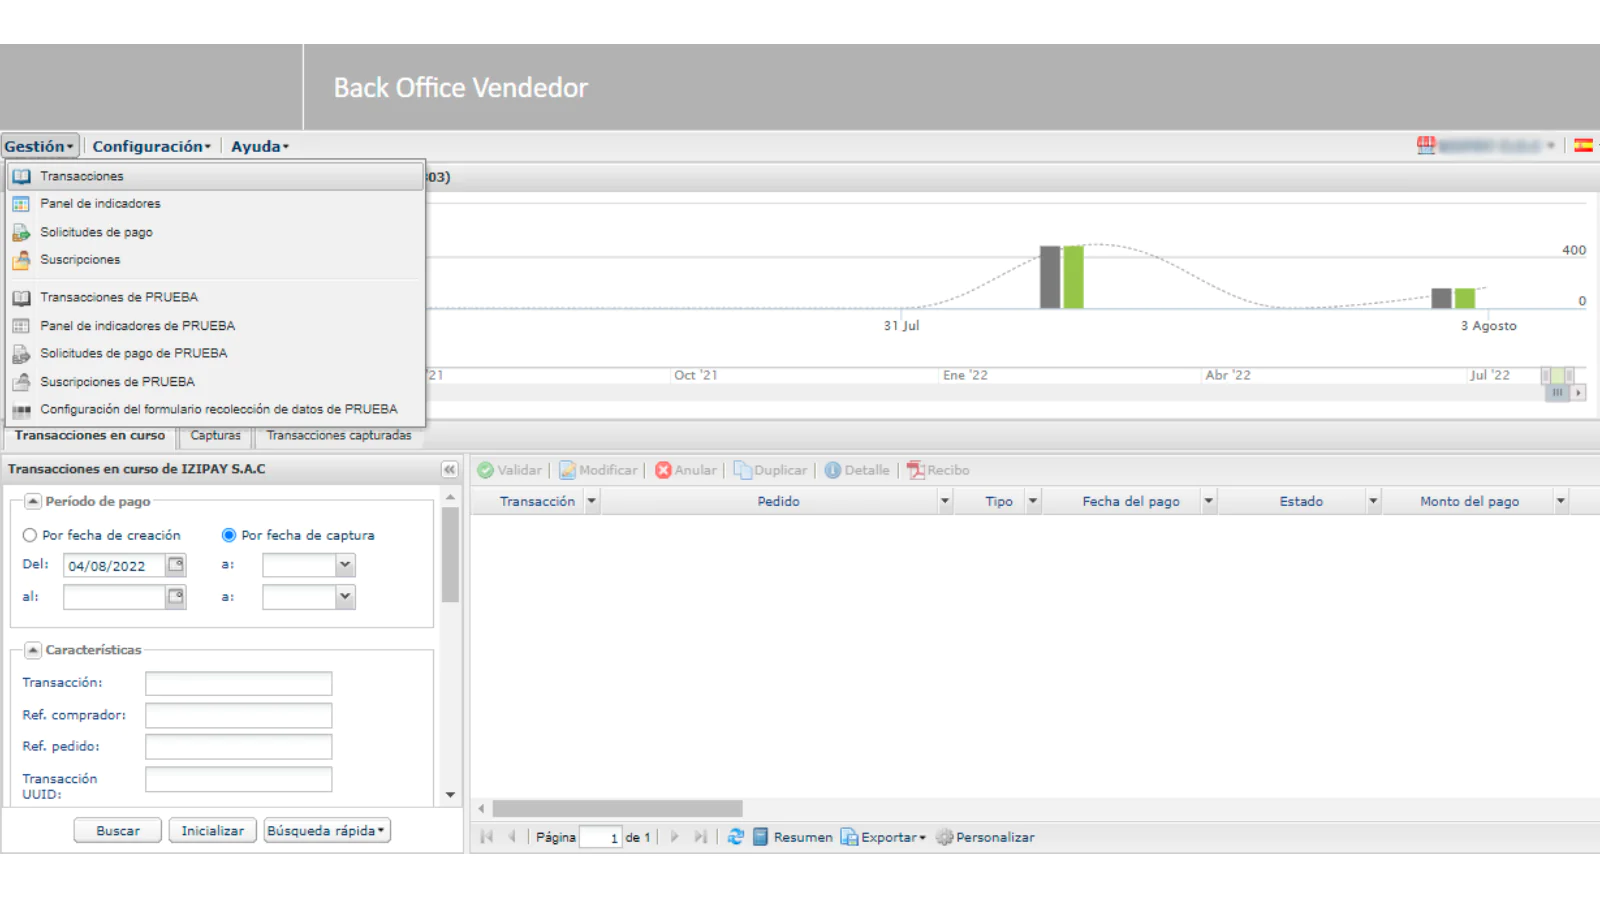
Task: Collapse the search panel with double-arrow icon
Action: tap(449, 469)
